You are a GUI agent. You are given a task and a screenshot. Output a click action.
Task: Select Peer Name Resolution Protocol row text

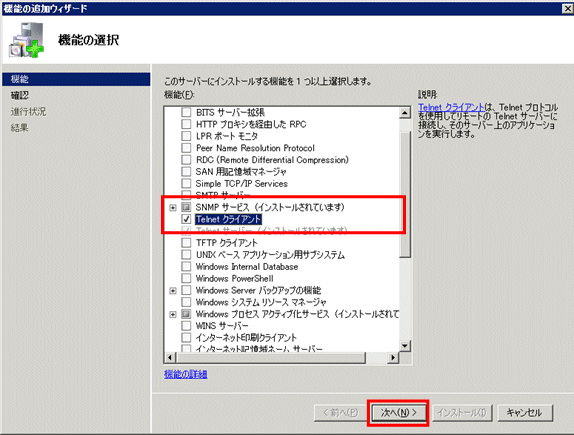click(x=255, y=148)
